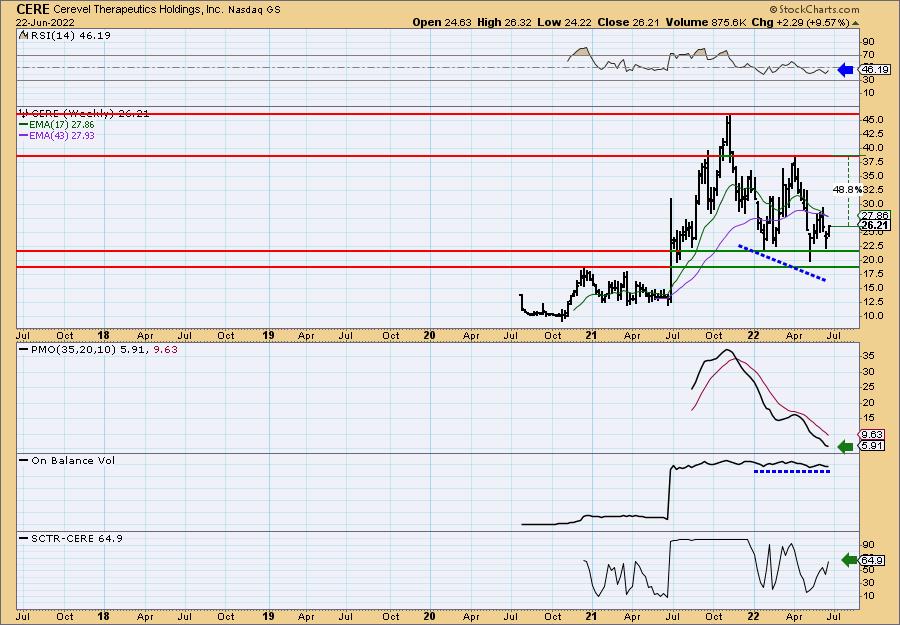Click the Low 24.22 value in header
Screen dimensions: 900x625
tap(564, 22)
